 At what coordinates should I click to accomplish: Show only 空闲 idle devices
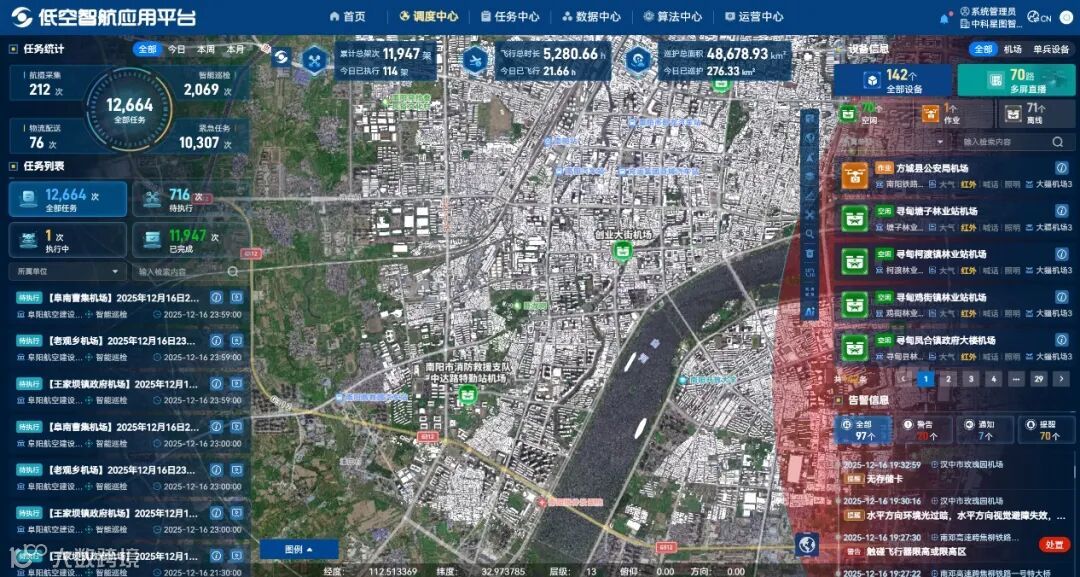[872, 114]
